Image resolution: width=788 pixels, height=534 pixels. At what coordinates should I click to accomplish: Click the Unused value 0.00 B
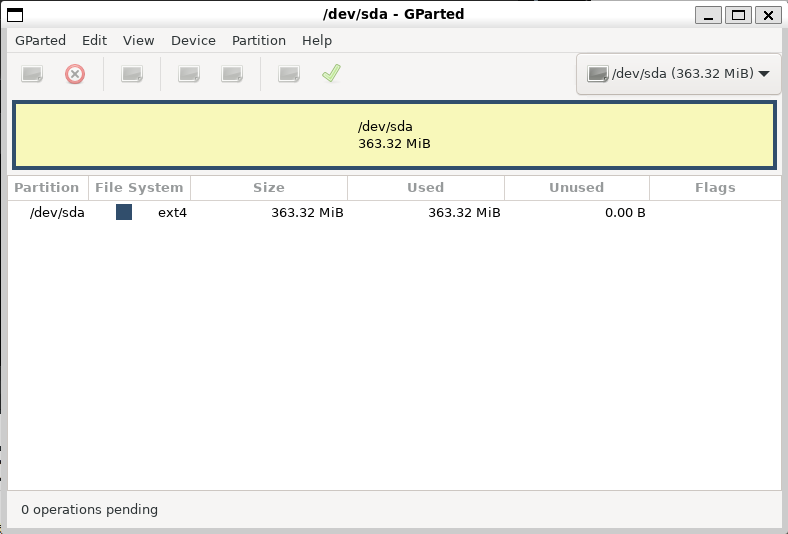point(625,213)
